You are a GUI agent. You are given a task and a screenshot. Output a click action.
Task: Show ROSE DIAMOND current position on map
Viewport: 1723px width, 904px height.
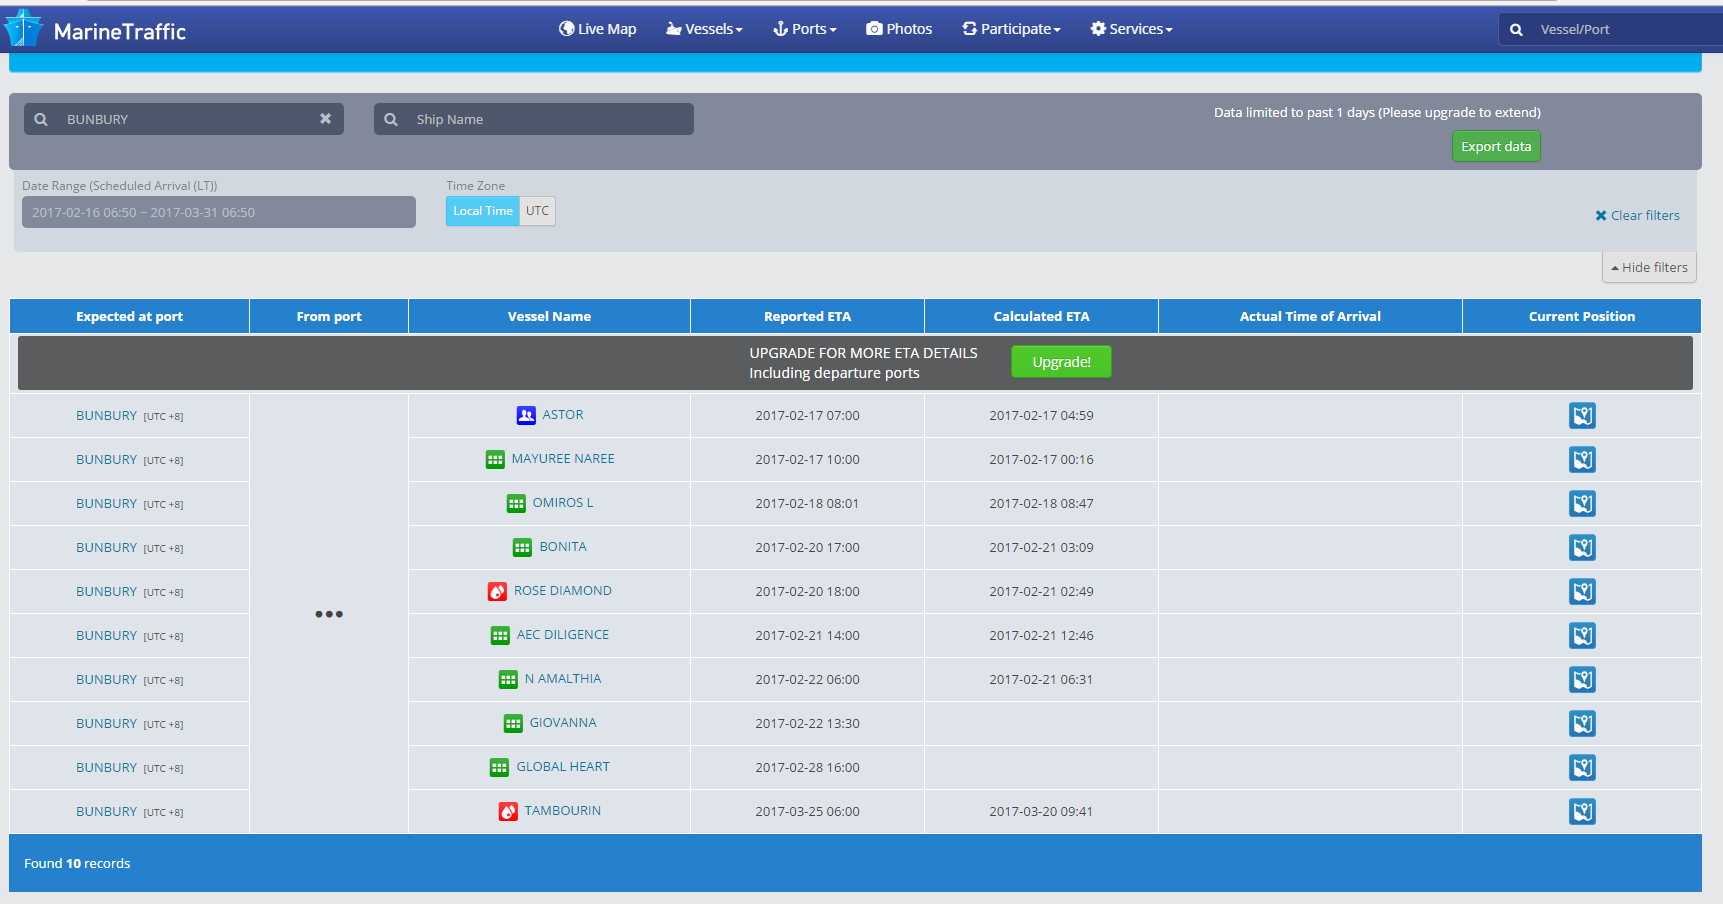(1582, 592)
